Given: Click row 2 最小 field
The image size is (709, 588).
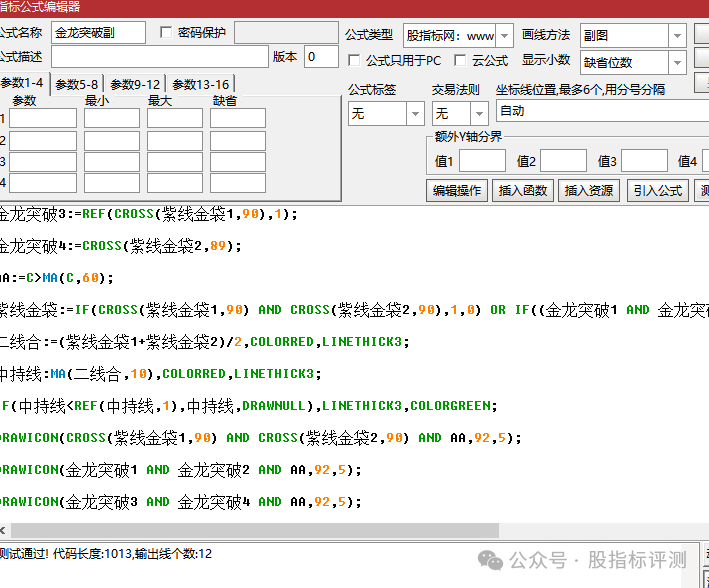Looking at the screenshot, I should click(x=112, y=141).
